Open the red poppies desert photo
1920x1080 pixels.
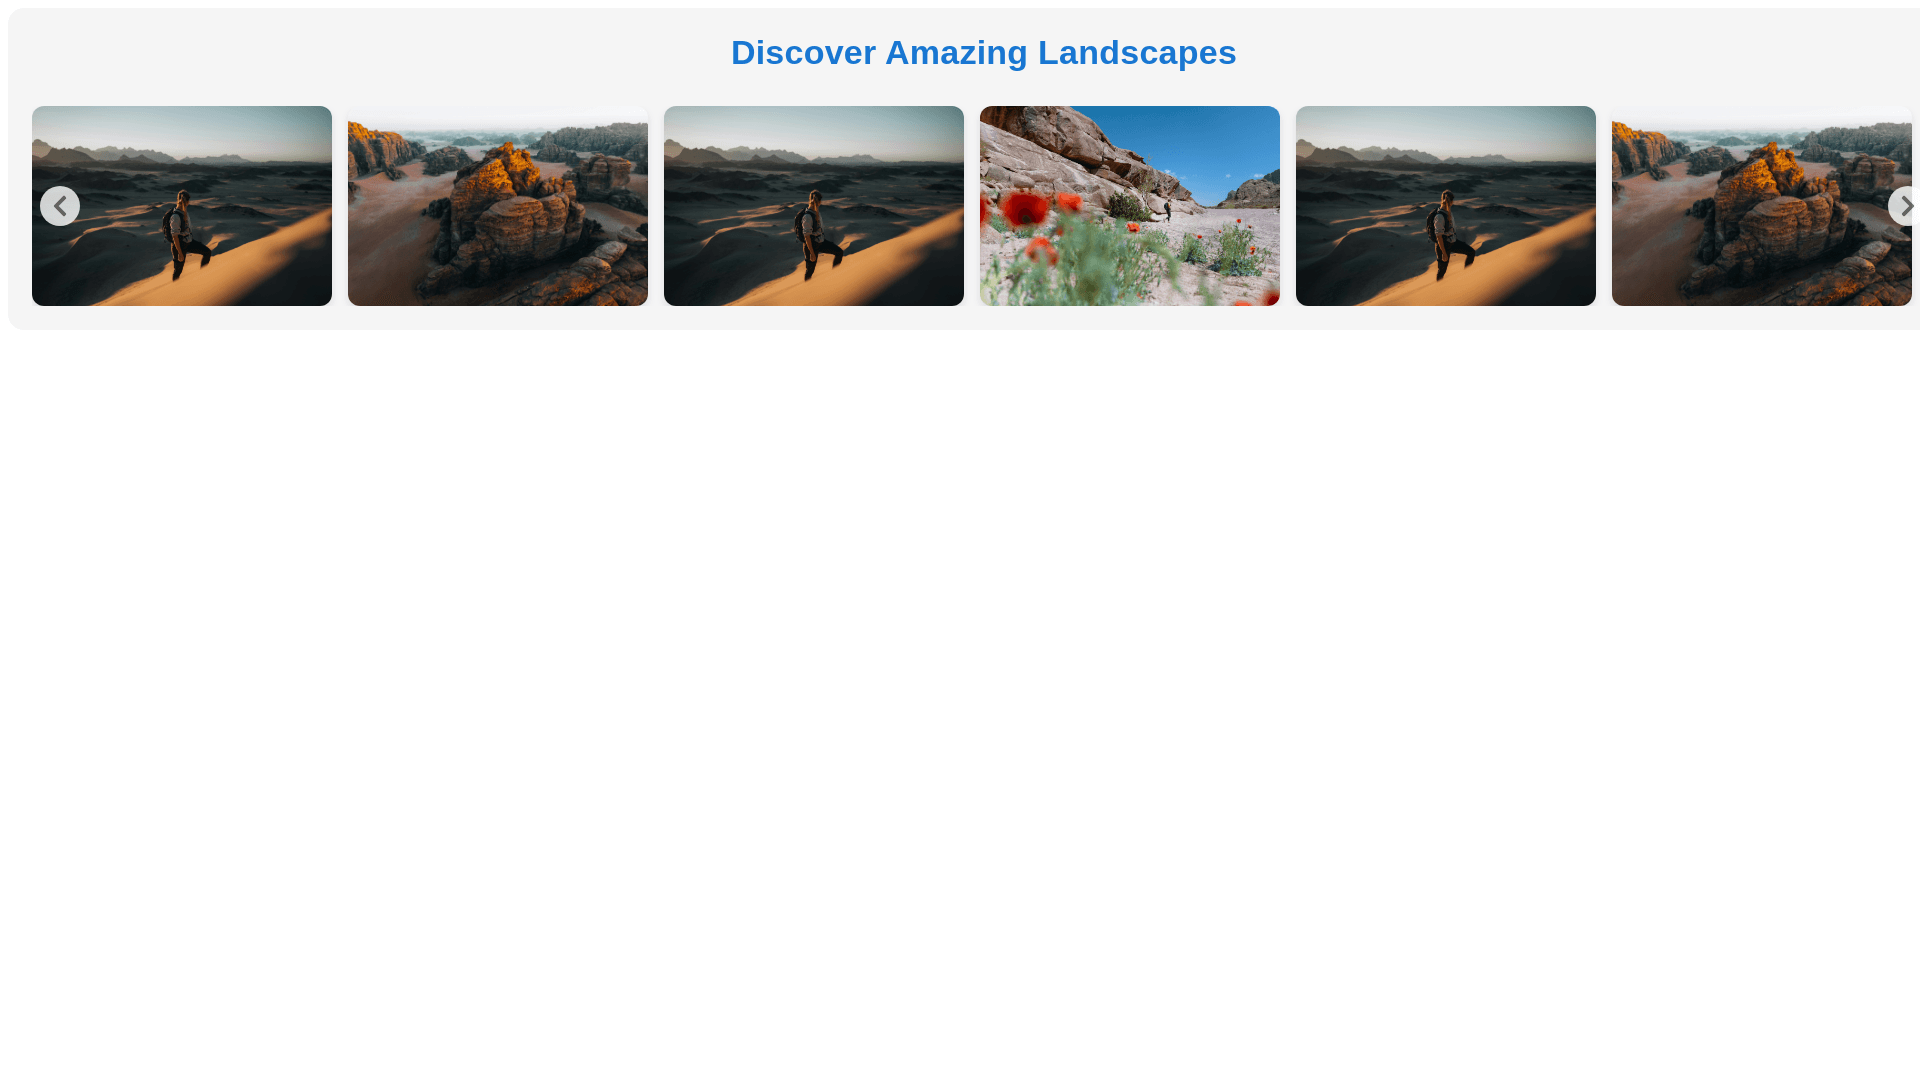pos(1130,206)
